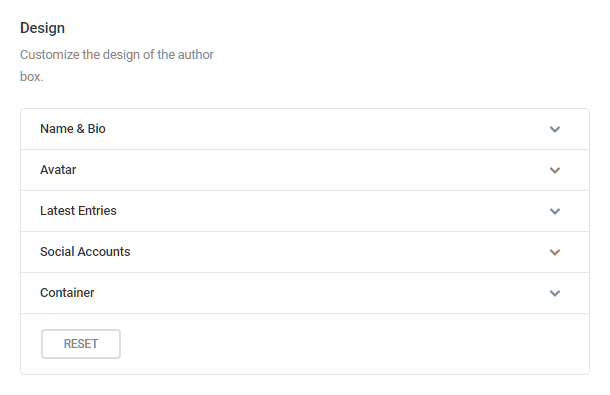Open the Container styling accordion

305,293
